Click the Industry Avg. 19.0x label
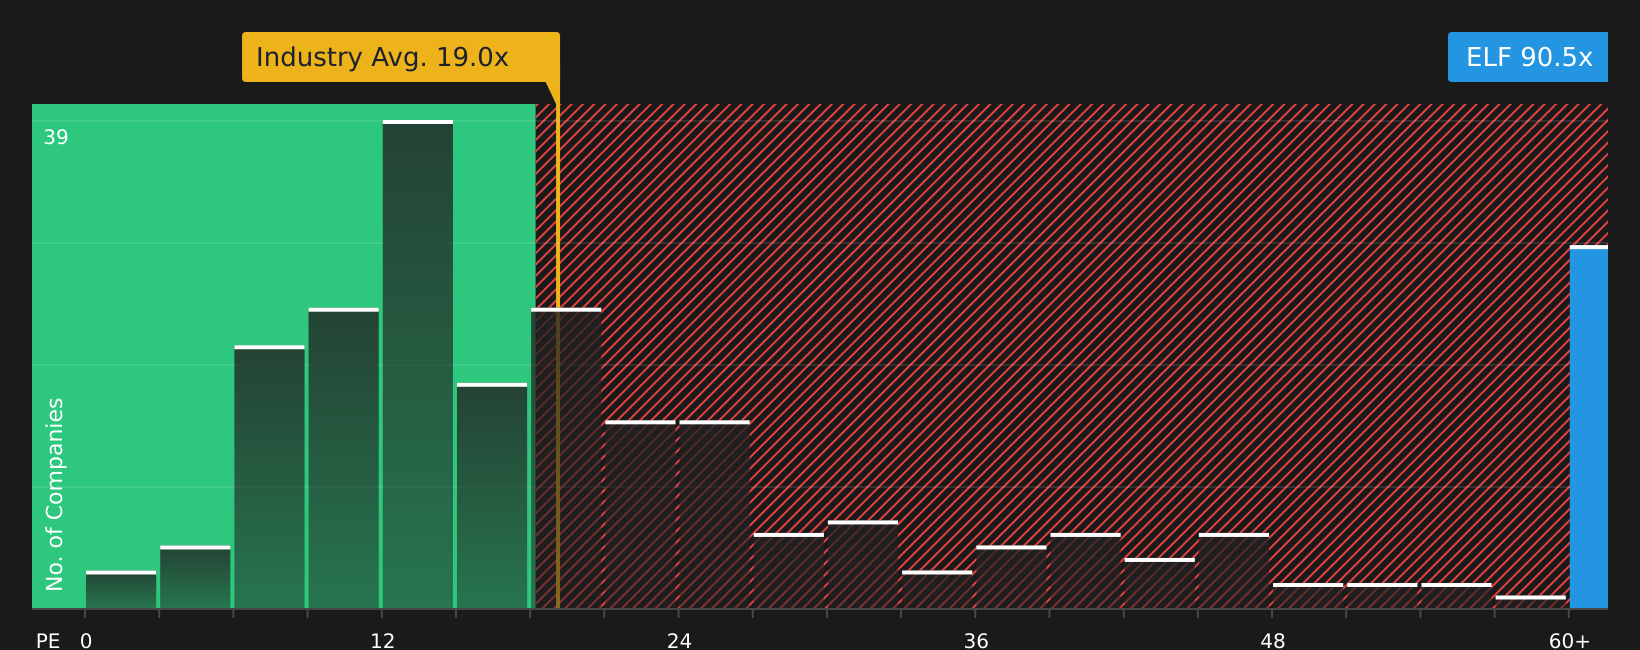The image size is (1640, 650). pos(400,57)
